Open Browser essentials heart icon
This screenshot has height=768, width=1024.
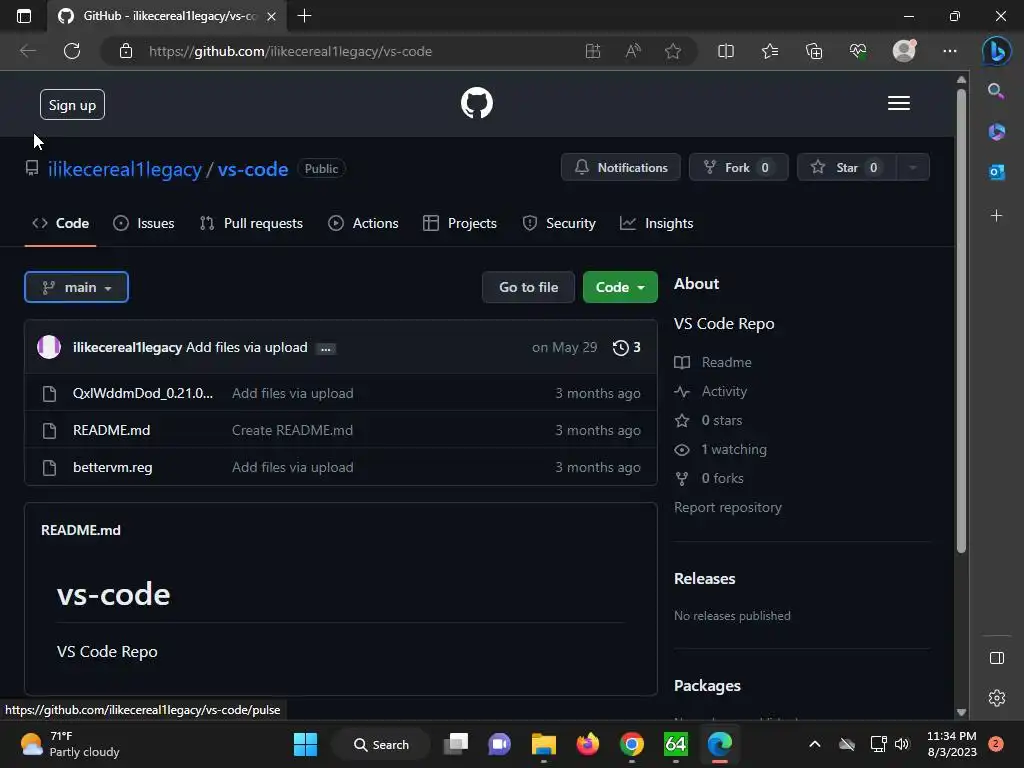(857, 51)
